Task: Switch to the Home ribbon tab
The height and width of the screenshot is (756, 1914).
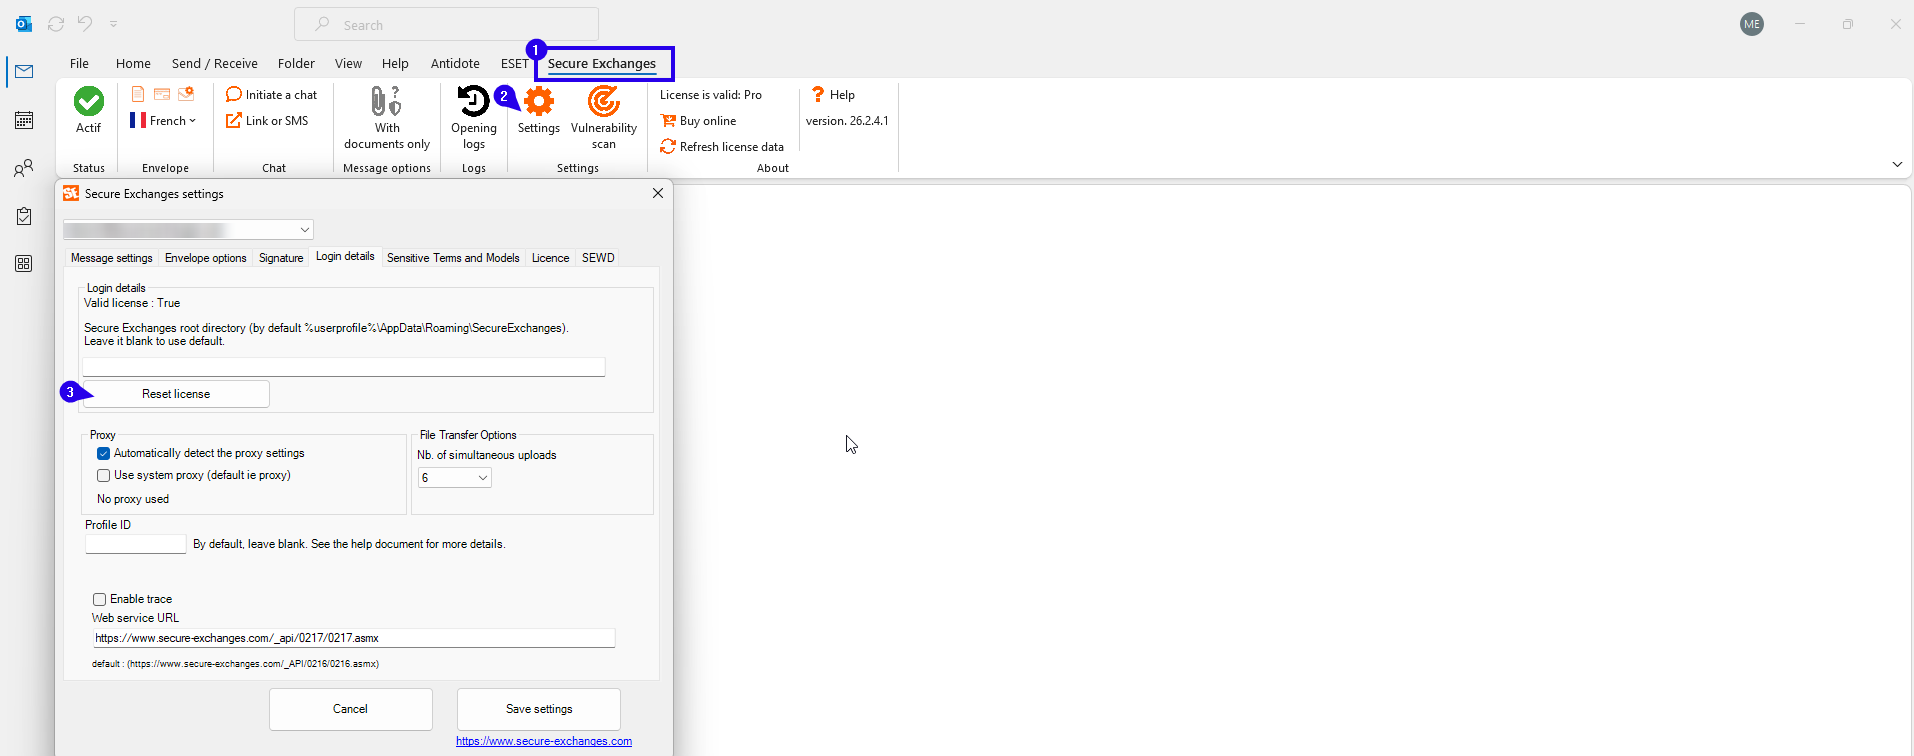Action: tap(133, 63)
